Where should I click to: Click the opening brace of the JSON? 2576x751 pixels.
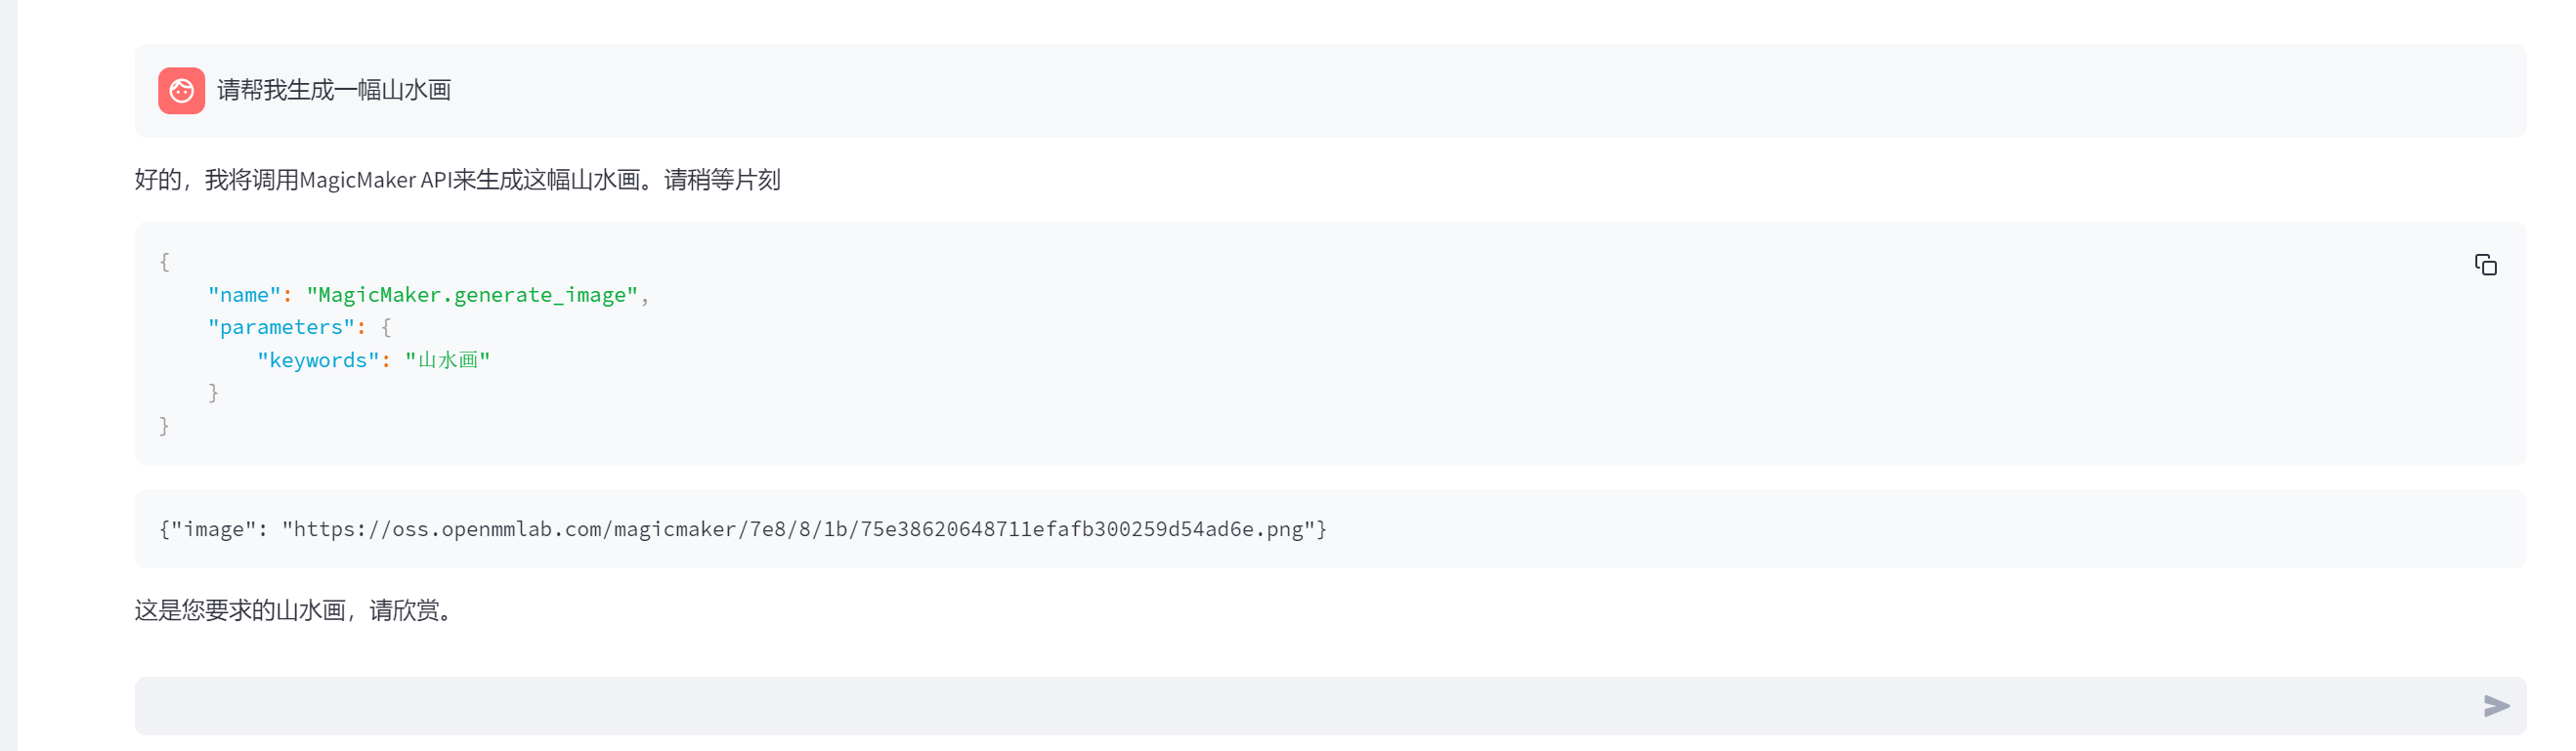pyautogui.click(x=164, y=262)
